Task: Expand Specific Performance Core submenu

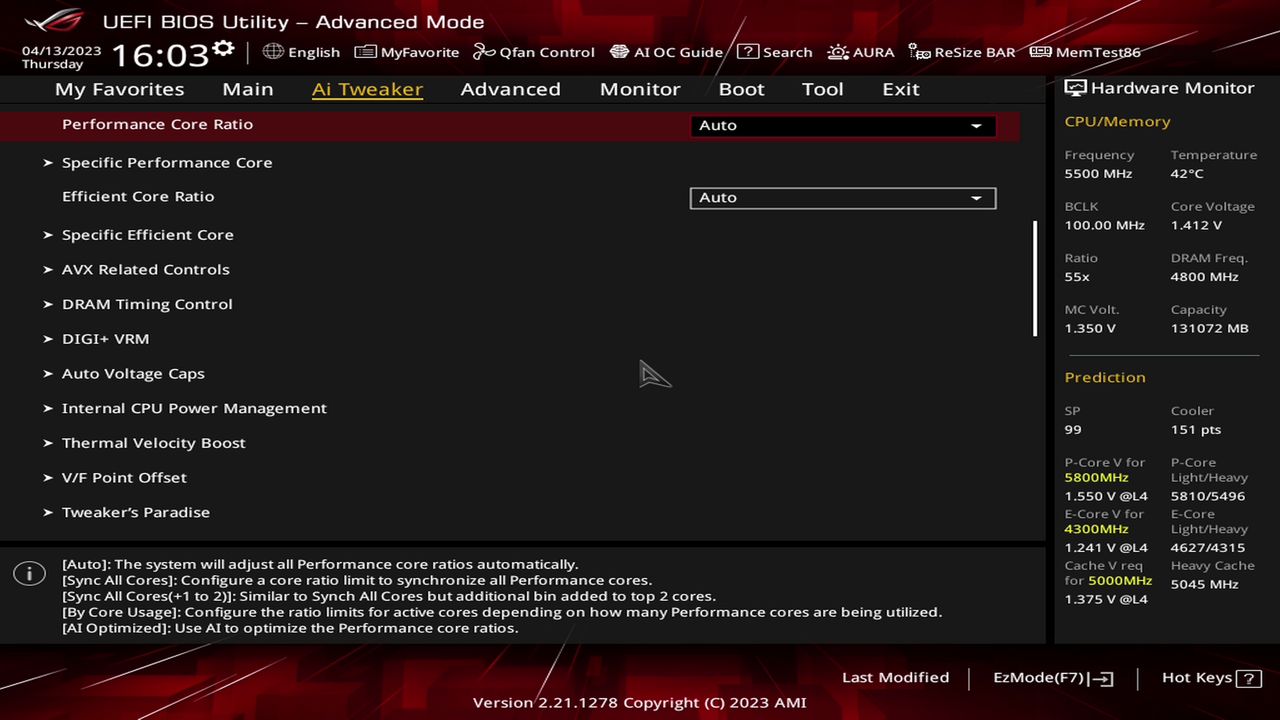Action: coord(167,162)
